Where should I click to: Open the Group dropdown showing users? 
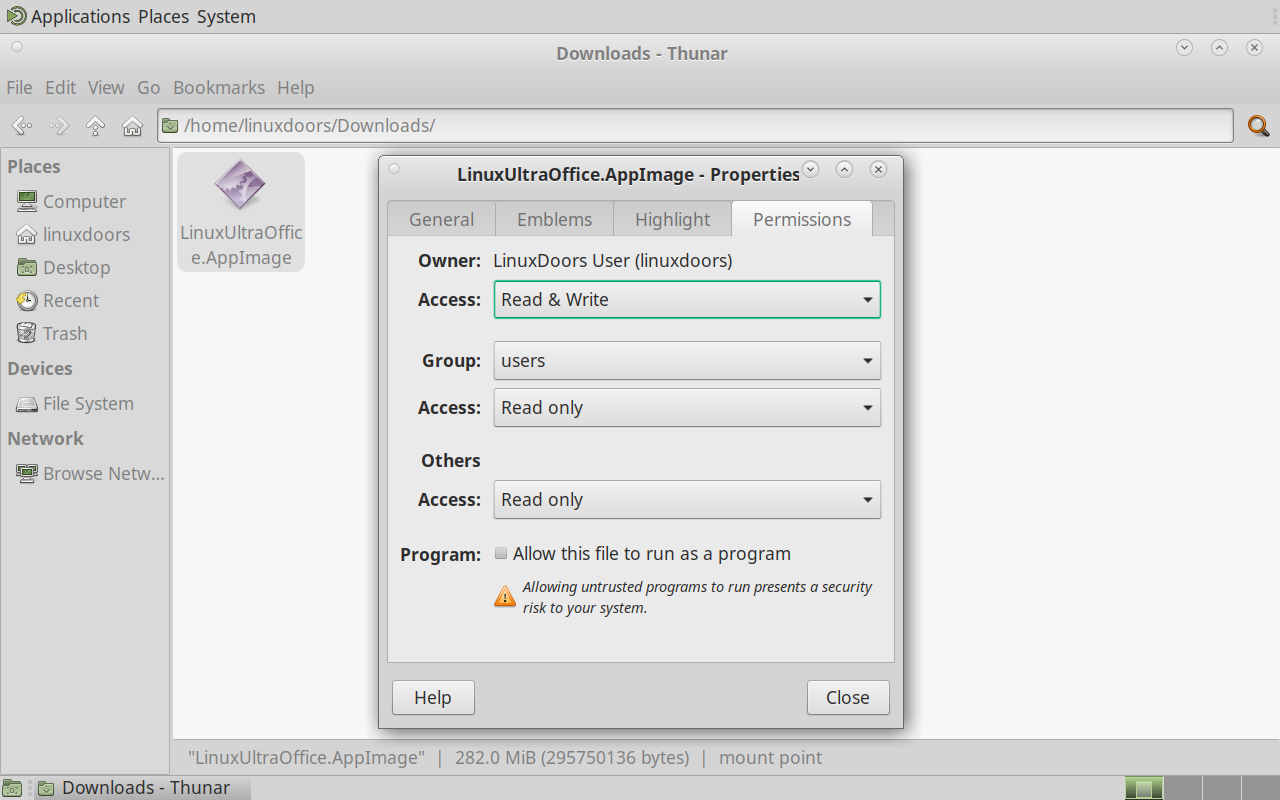pos(687,360)
